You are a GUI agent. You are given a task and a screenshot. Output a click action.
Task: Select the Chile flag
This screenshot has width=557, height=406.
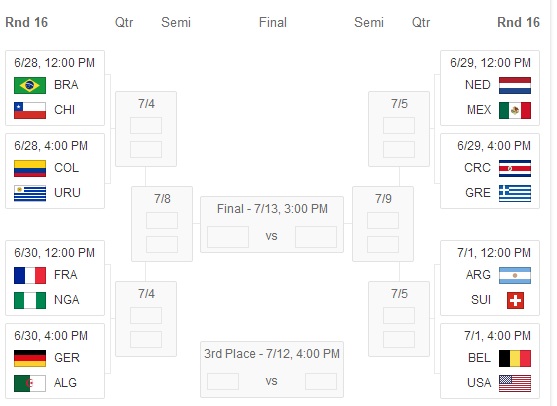point(30,110)
